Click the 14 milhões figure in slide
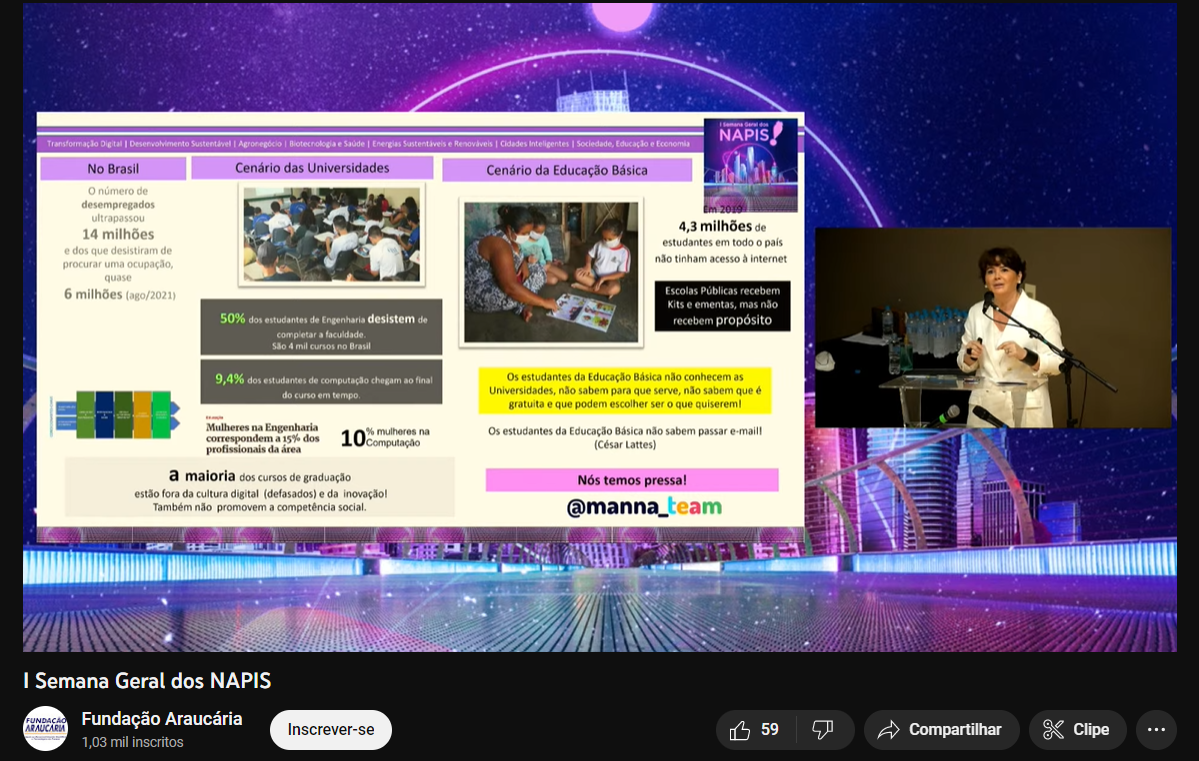Screen dimensions: 1199x761 118,234
